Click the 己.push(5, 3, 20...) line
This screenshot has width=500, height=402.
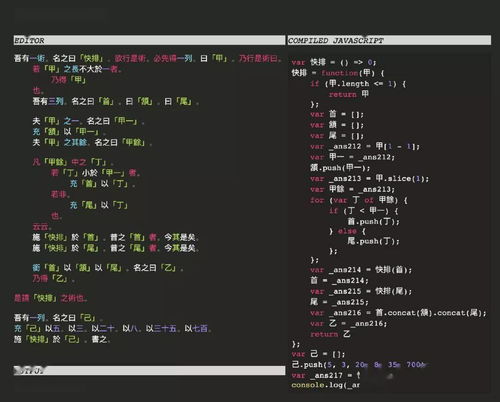(359, 365)
